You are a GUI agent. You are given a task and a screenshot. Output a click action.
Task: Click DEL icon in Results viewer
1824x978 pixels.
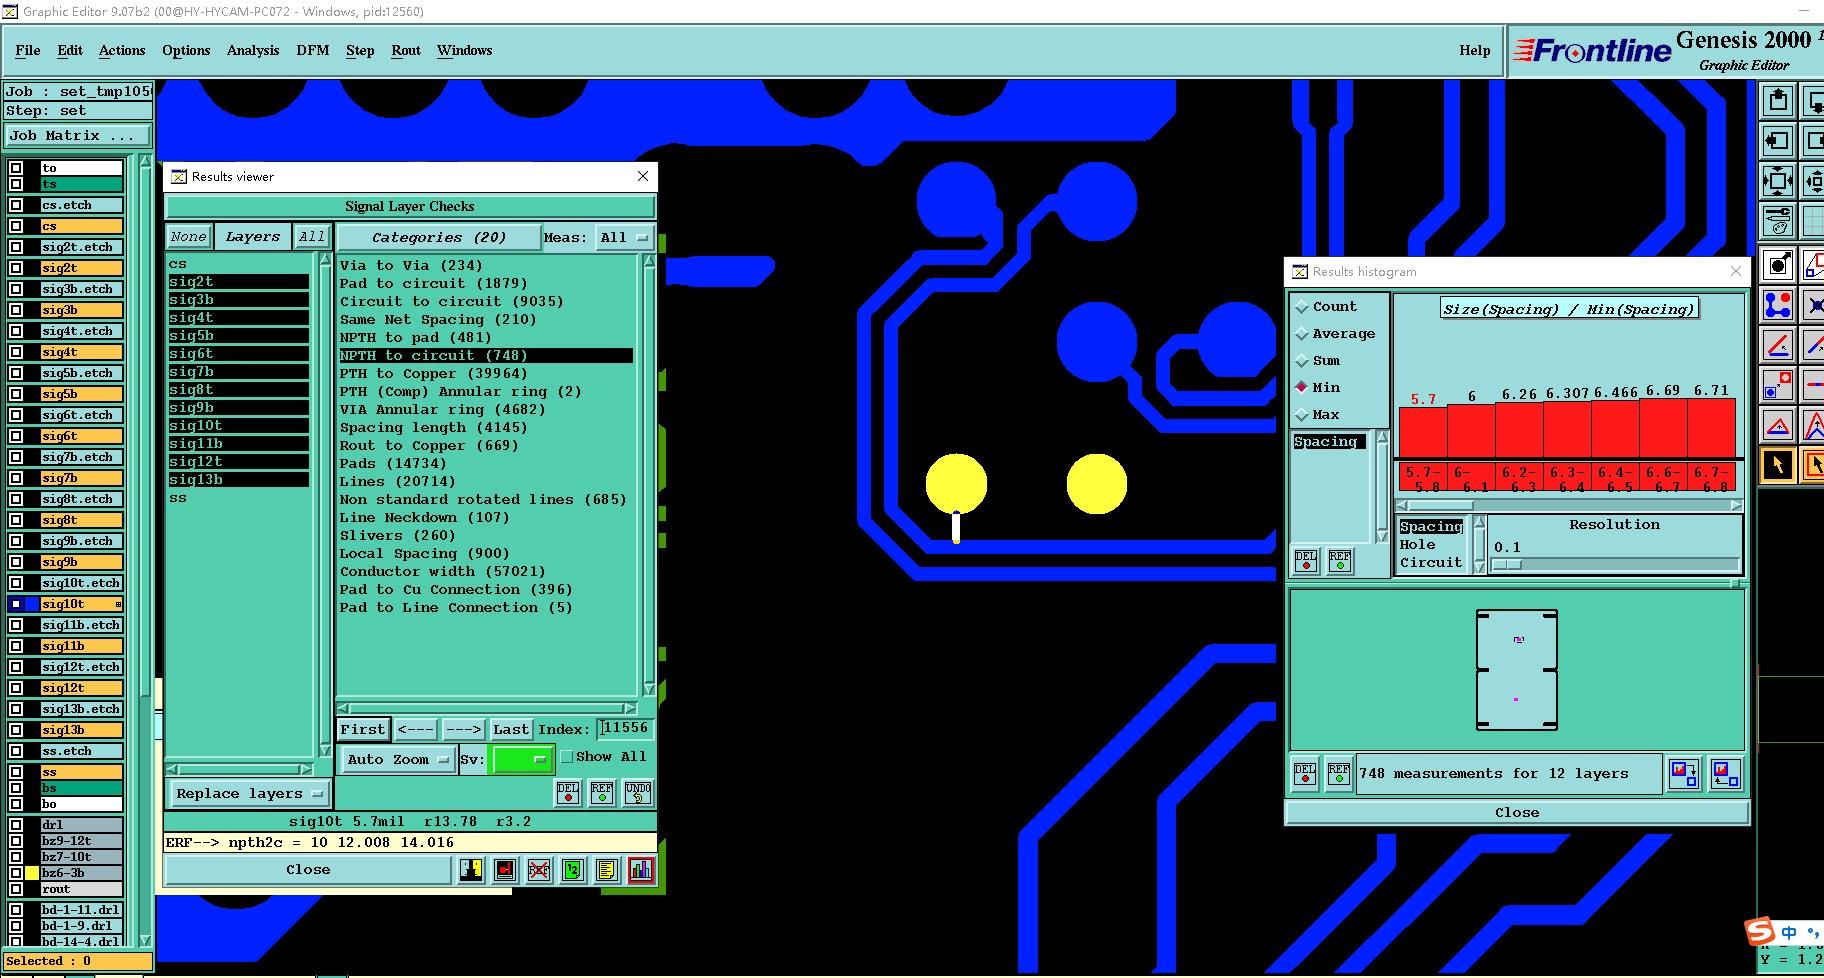(x=568, y=793)
